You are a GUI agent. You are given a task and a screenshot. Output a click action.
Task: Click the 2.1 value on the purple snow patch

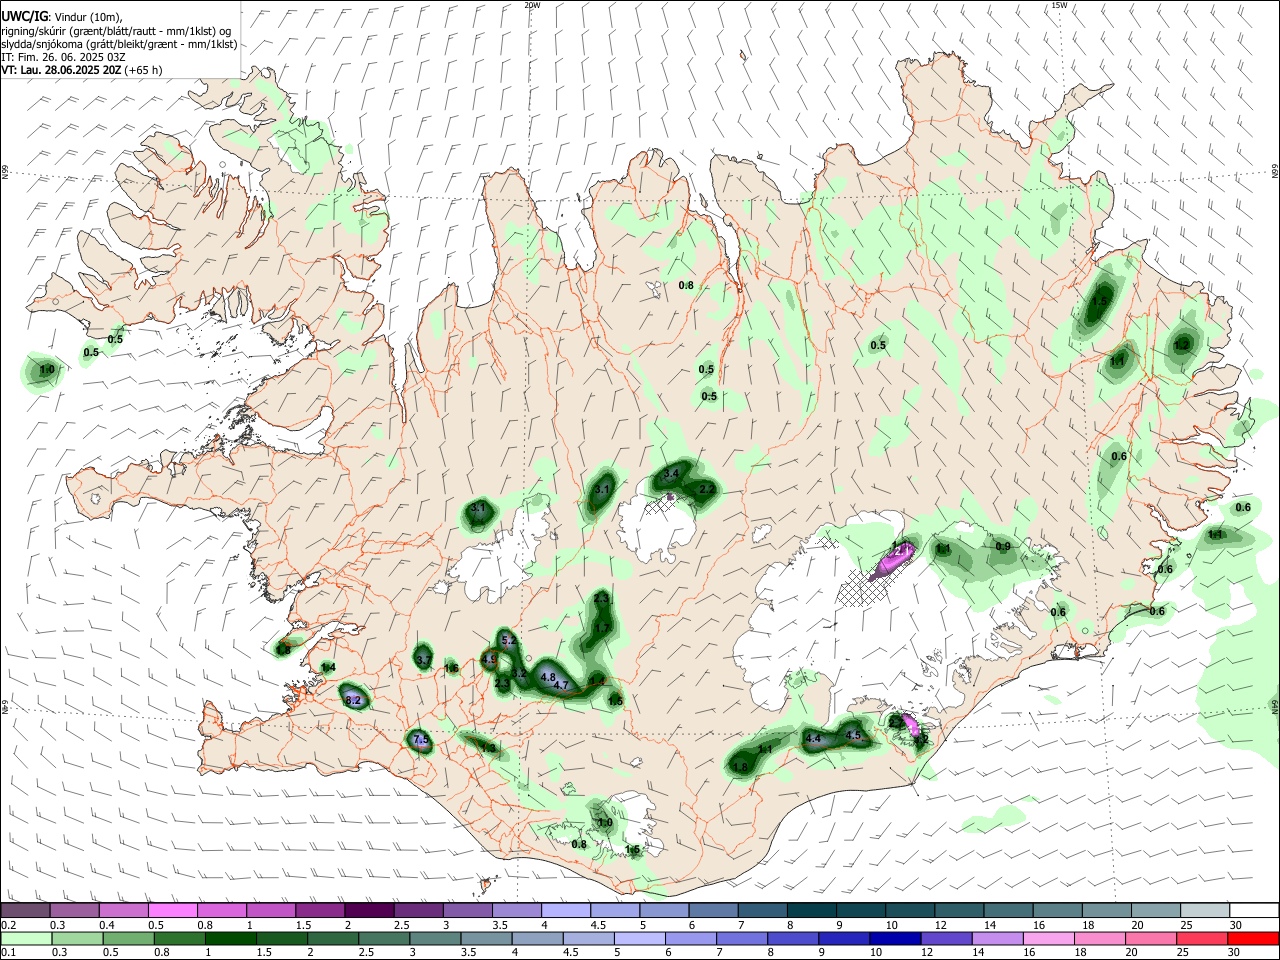[x=901, y=549]
